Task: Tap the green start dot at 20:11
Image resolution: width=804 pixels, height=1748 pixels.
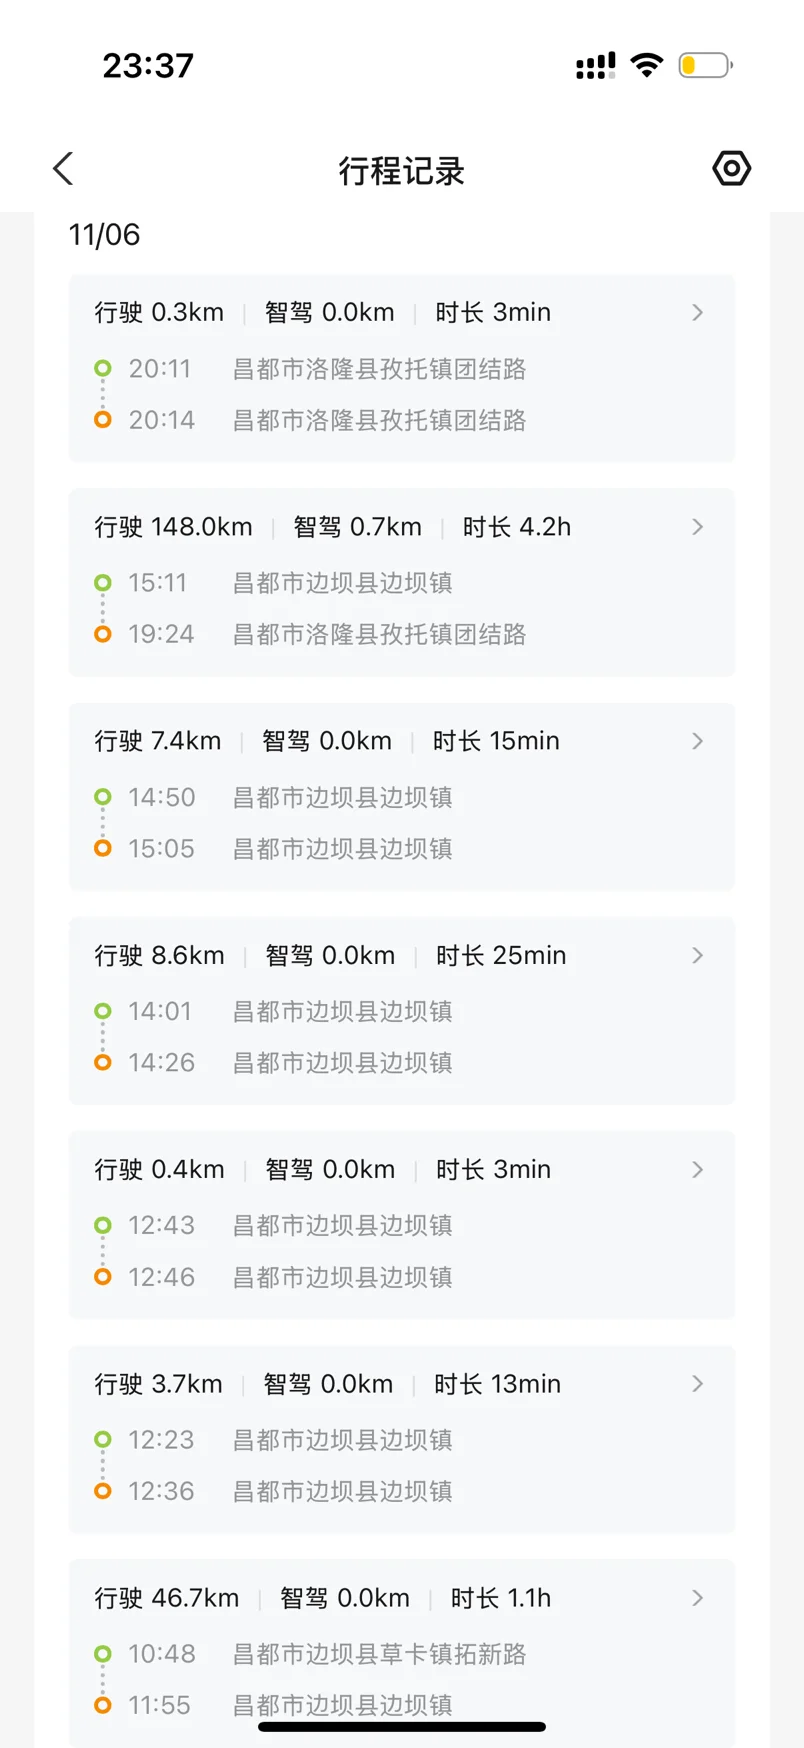Action: tap(103, 368)
